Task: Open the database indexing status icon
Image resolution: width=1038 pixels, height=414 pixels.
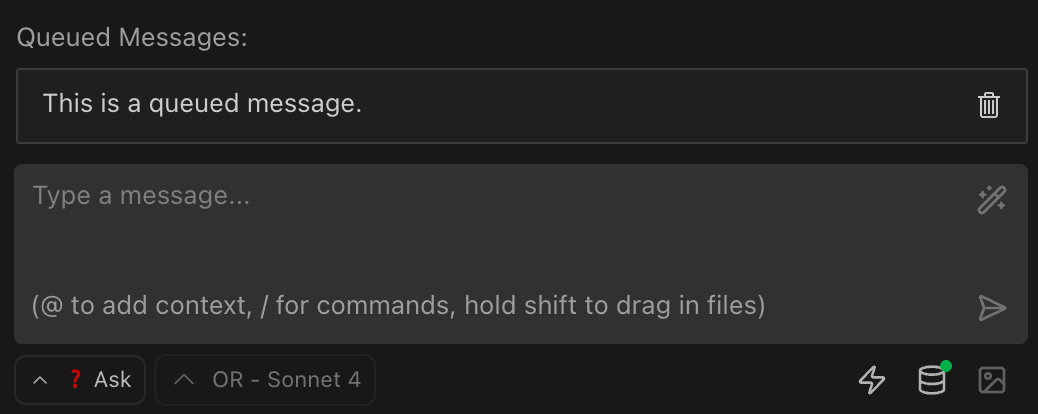Action: click(931, 381)
